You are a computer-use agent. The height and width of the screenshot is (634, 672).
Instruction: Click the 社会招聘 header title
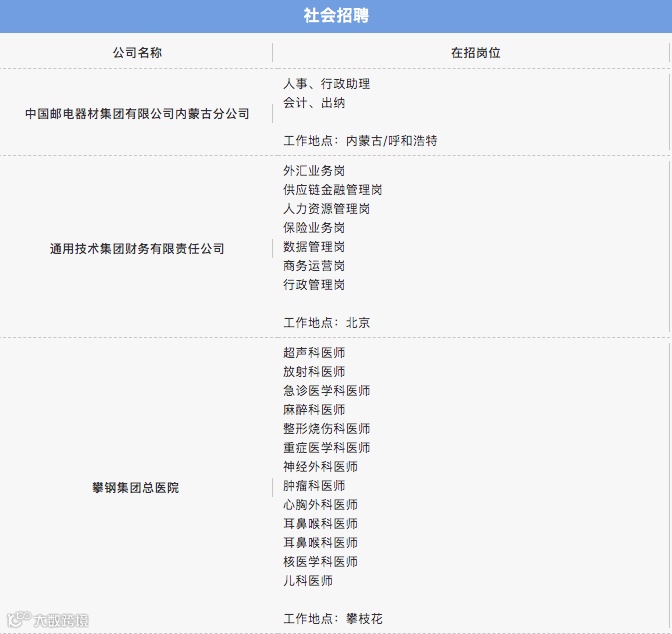[336, 15]
